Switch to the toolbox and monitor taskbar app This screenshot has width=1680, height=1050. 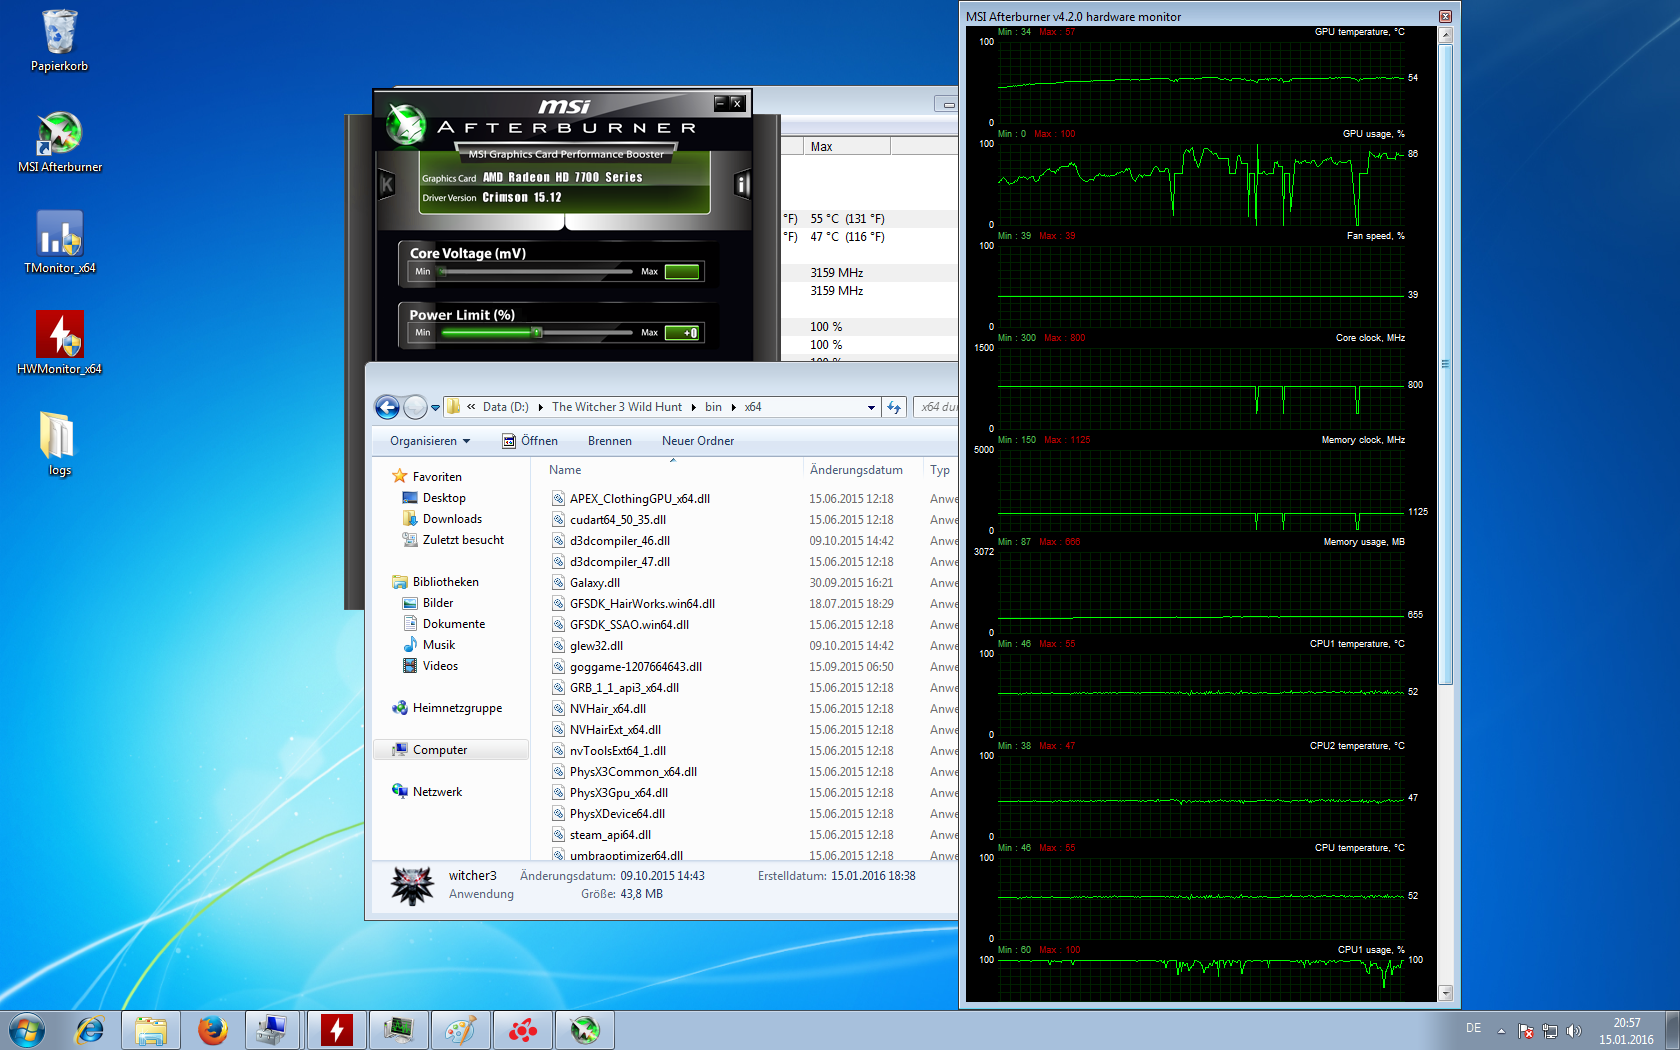273,1029
